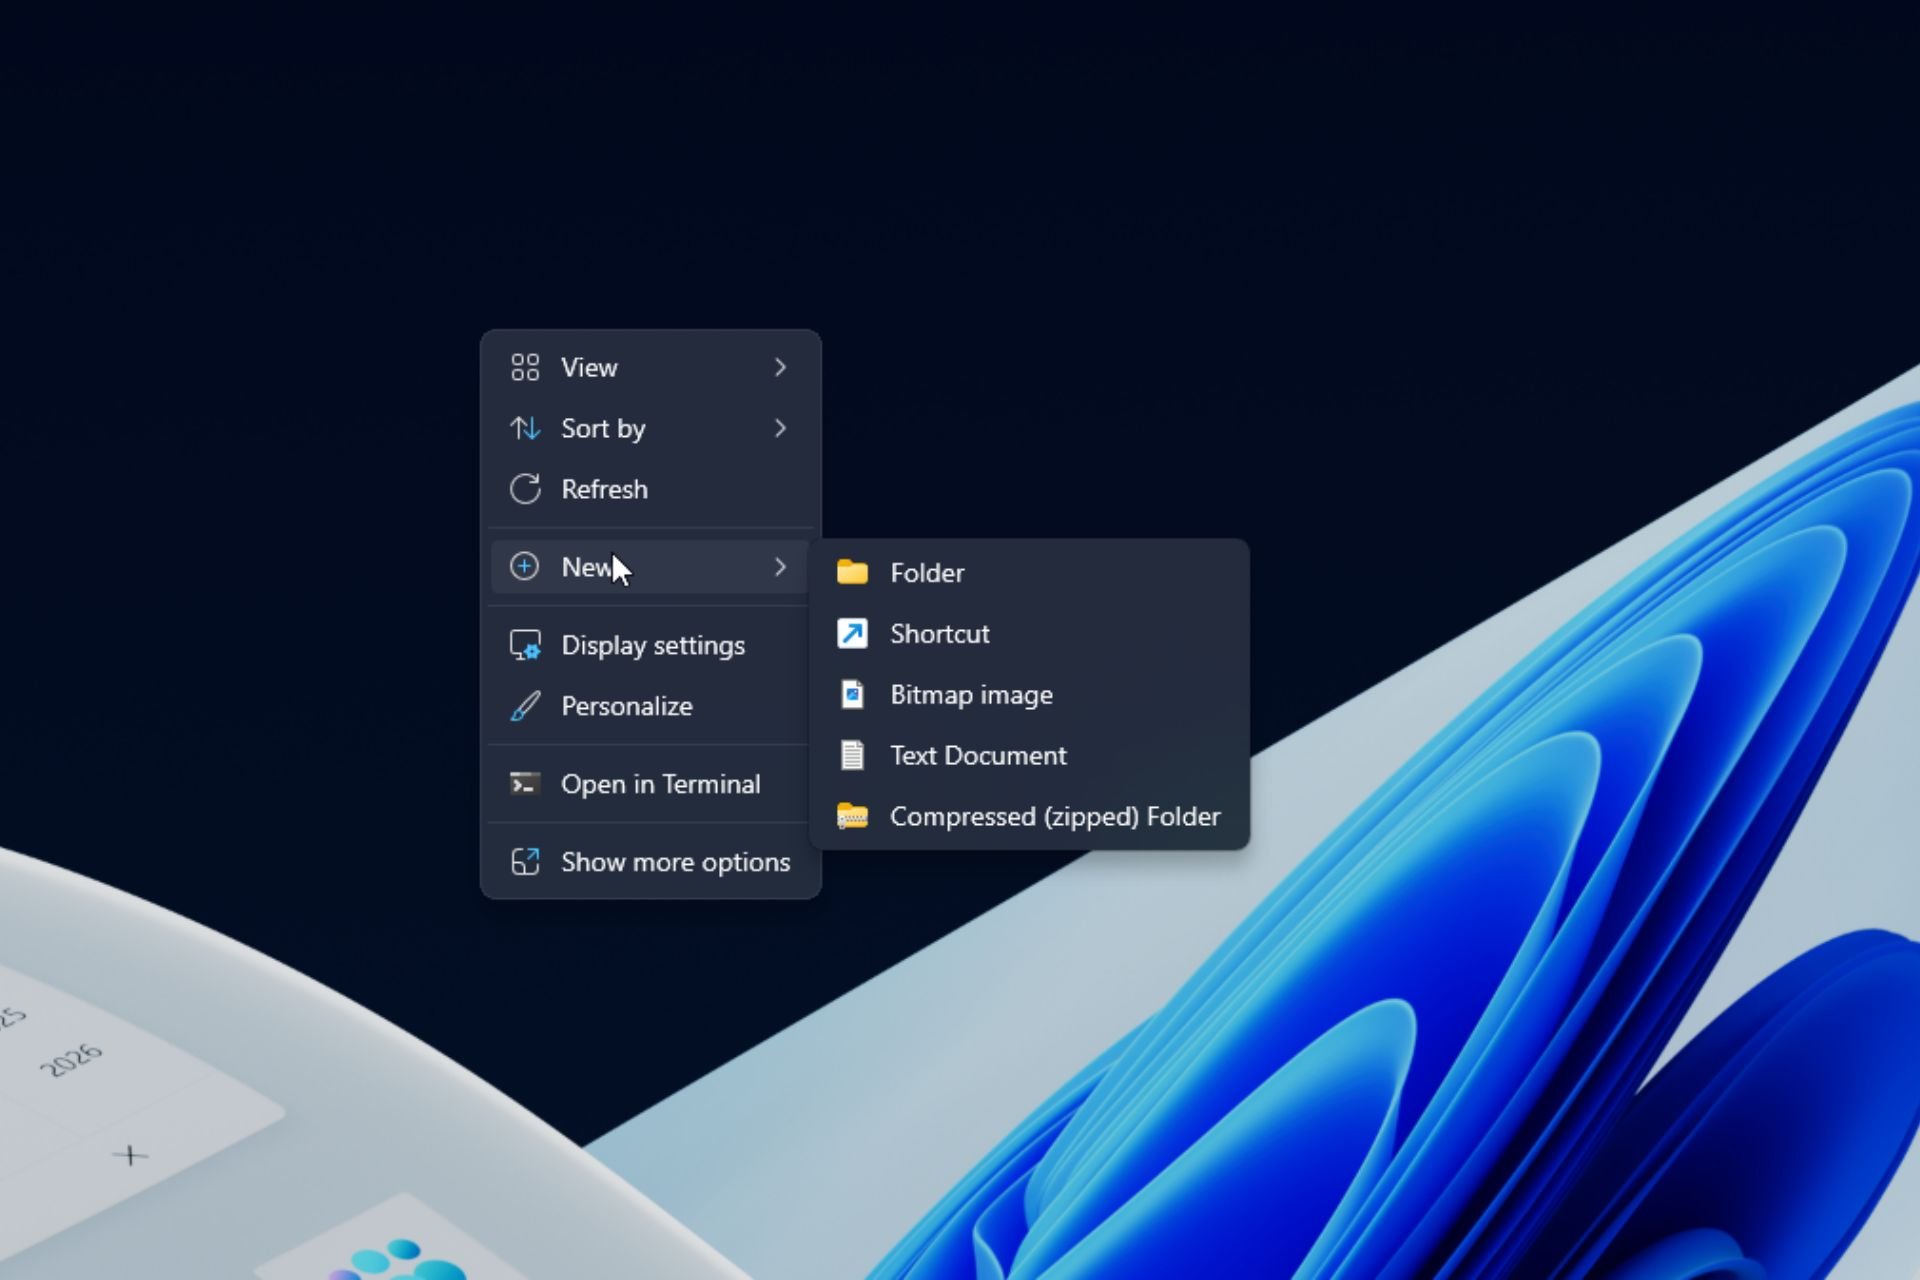The height and width of the screenshot is (1280, 1920).
Task: Click the Refresh icon in context menu
Action: 523,489
